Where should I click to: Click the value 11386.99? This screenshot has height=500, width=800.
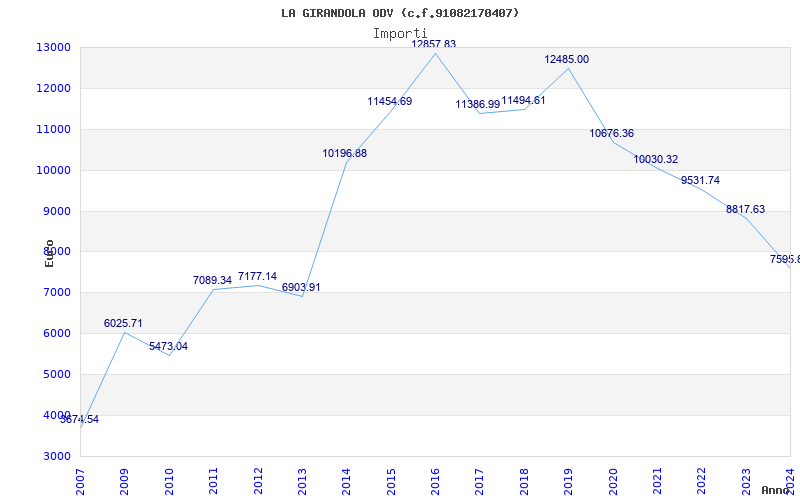(478, 105)
